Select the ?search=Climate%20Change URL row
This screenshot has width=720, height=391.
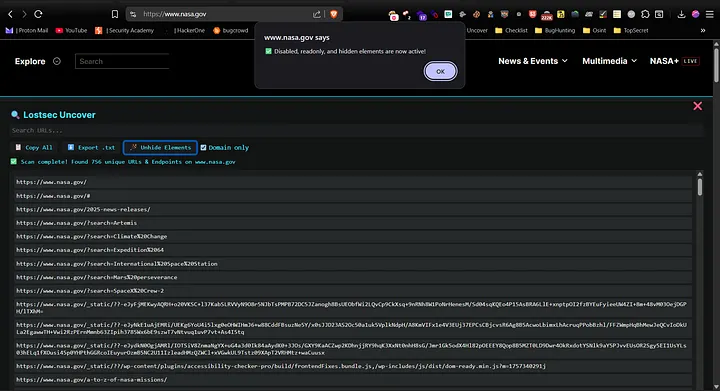coord(353,236)
